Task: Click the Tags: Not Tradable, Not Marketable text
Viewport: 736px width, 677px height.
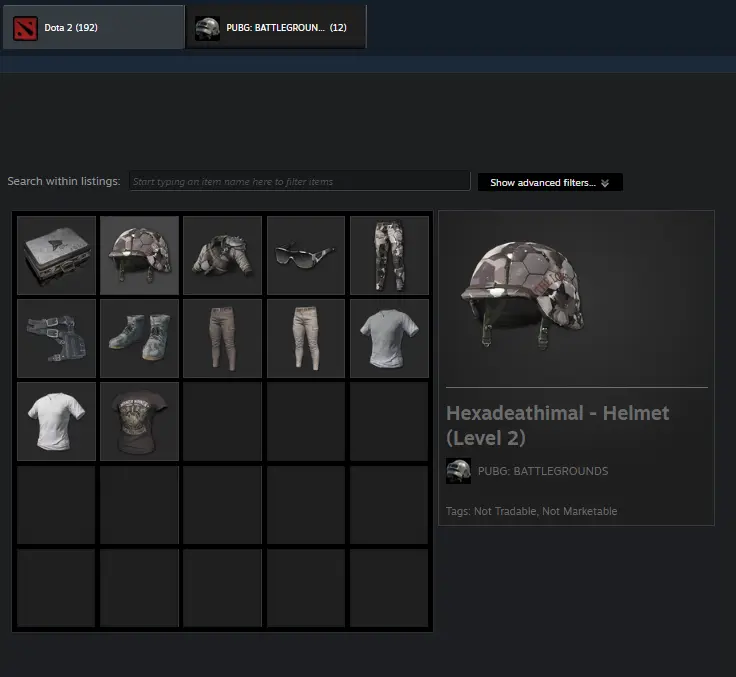Action: (531, 511)
